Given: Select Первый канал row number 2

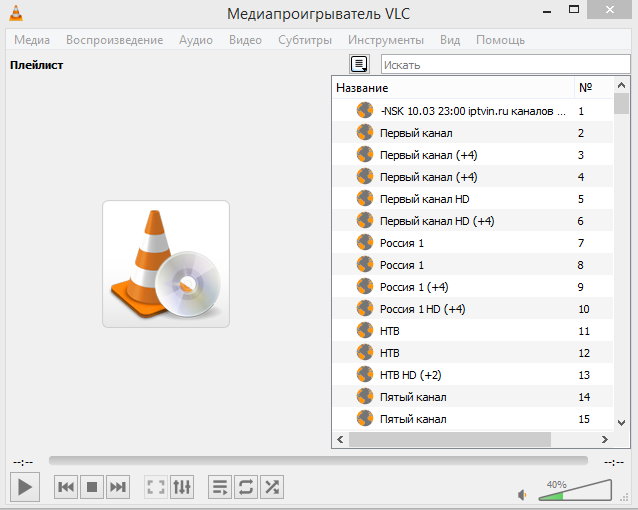Looking at the screenshot, I should 473,133.
